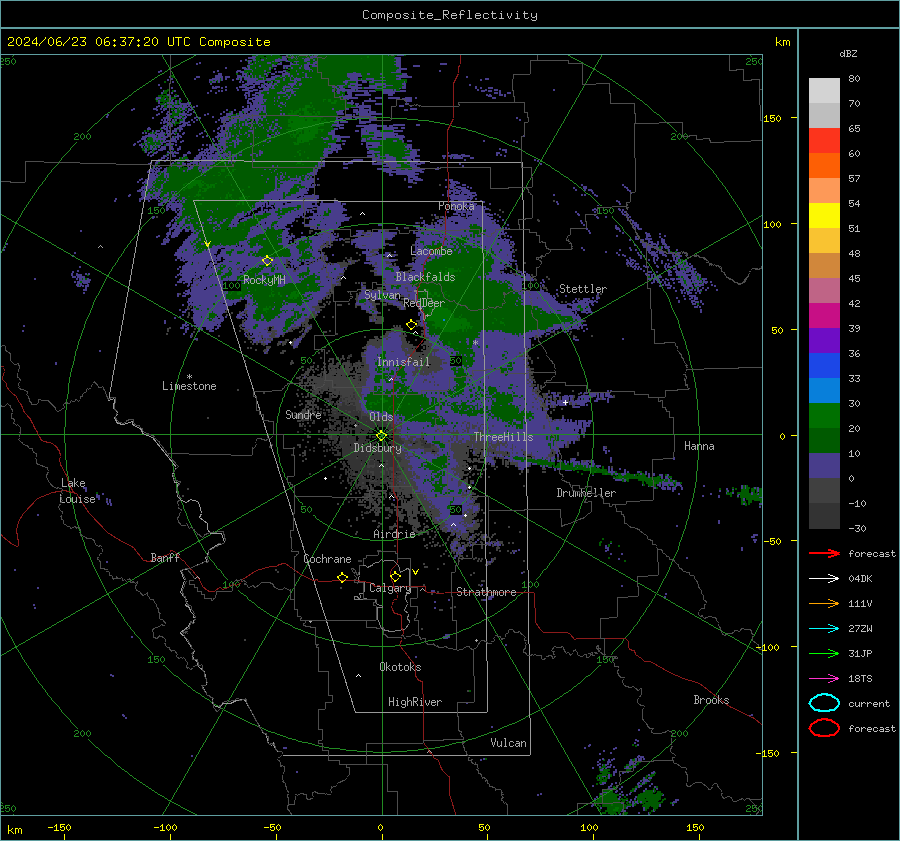This screenshot has width=900, height=841.
Task: Click the Ponoka town label
Action: pyautogui.click(x=456, y=206)
